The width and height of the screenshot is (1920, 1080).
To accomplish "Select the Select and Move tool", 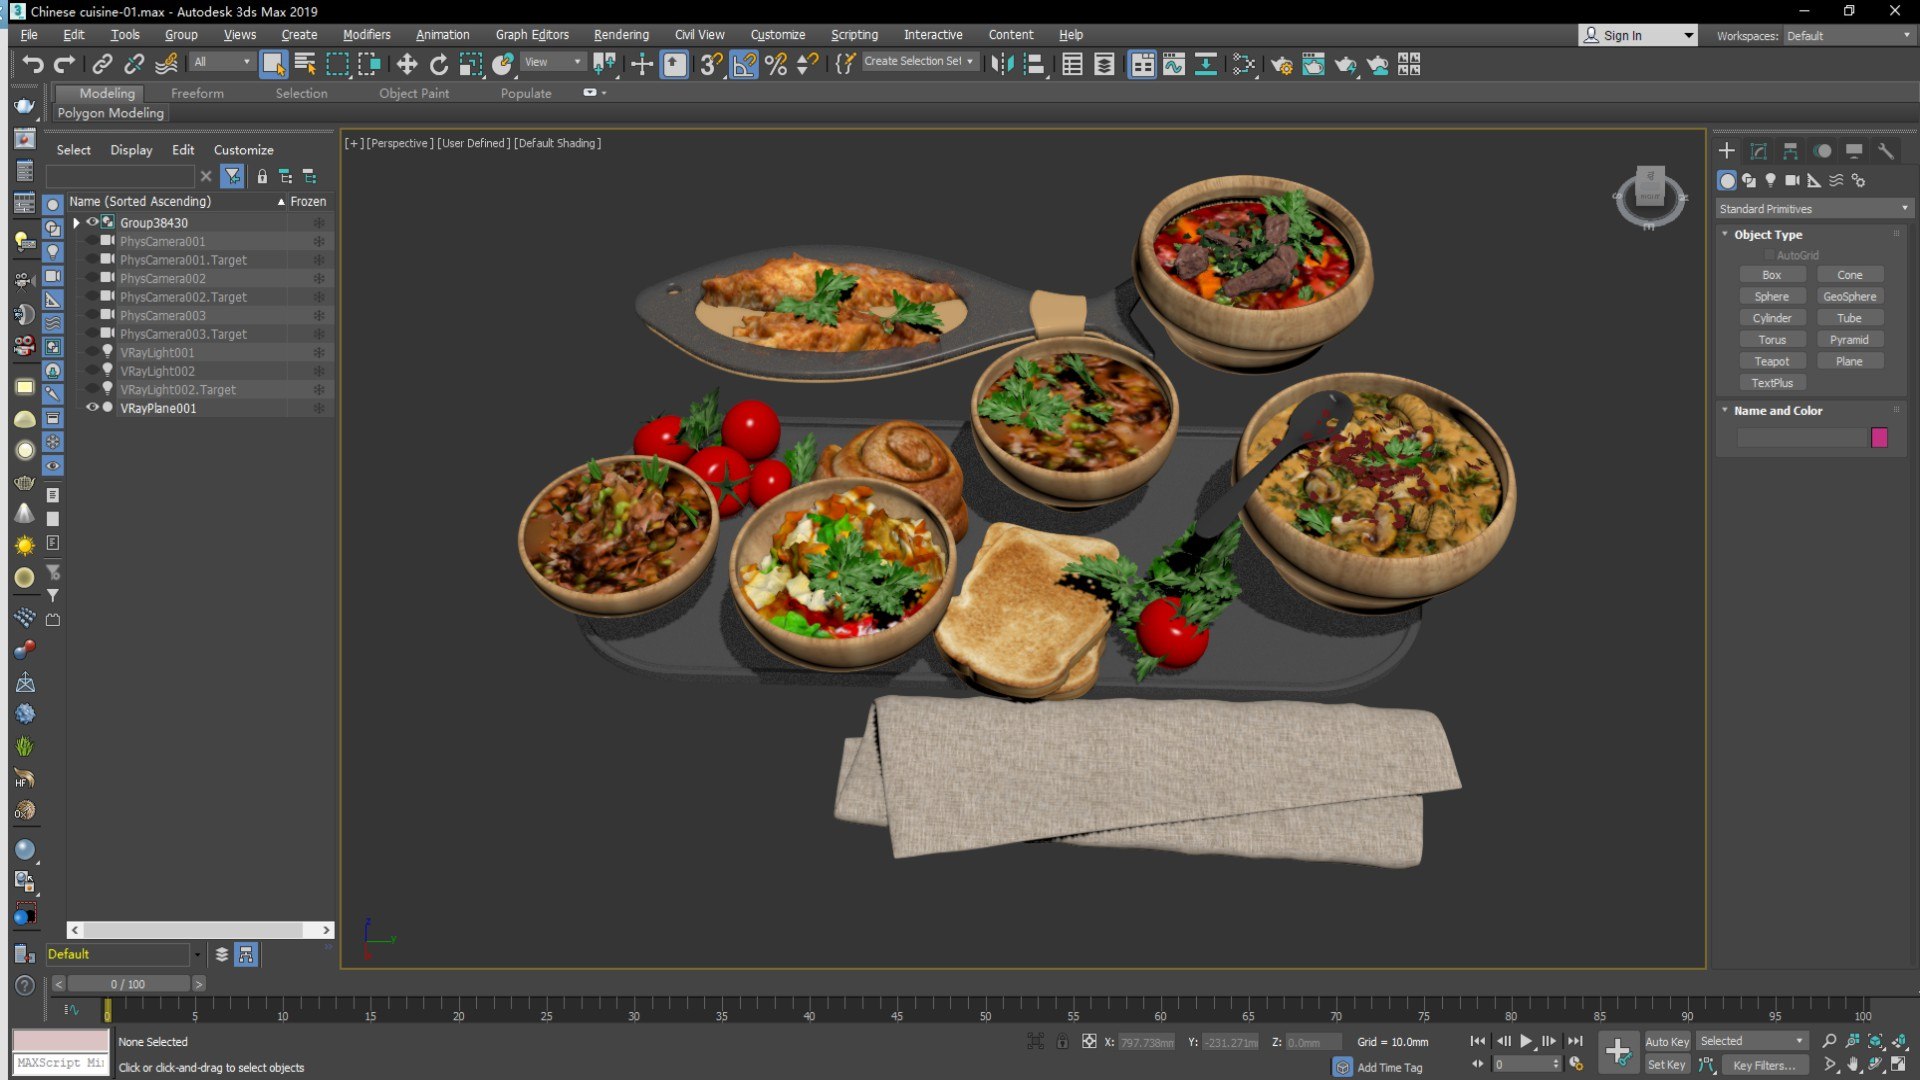I will (x=406, y=64).
